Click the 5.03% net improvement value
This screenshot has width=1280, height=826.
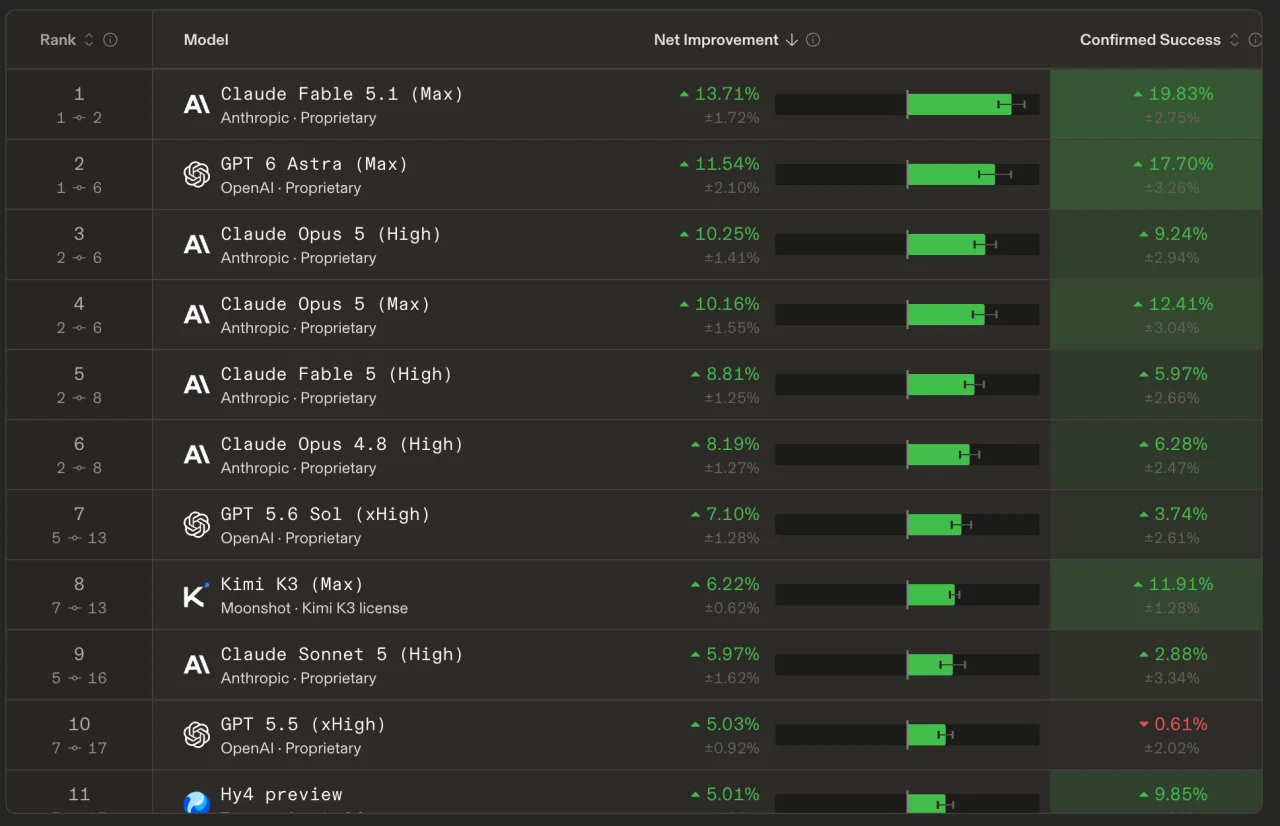coord(733,724)
